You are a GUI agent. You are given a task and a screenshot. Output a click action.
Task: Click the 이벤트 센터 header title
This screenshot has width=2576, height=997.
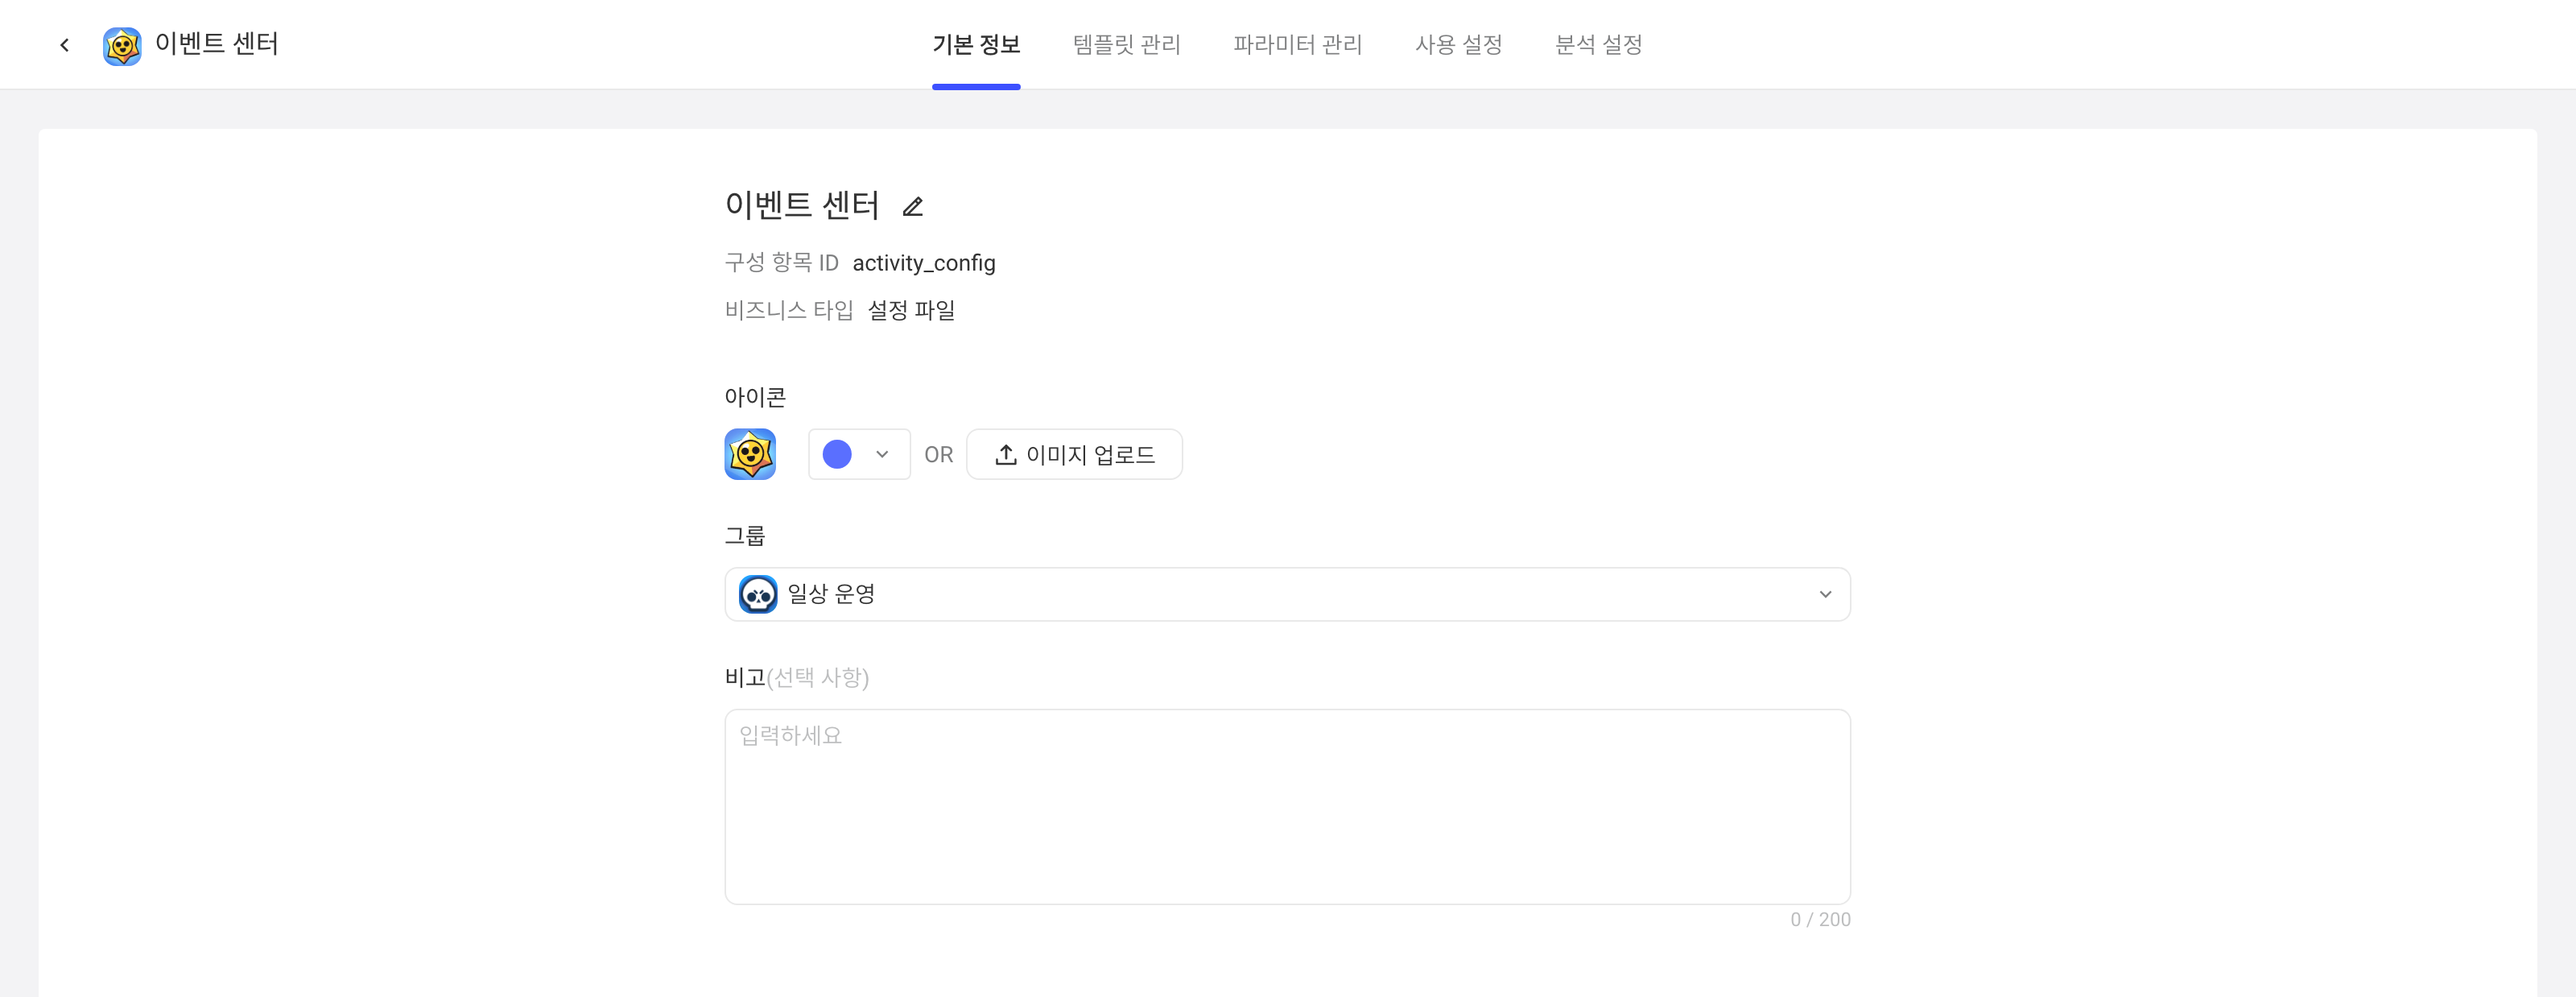217,45
